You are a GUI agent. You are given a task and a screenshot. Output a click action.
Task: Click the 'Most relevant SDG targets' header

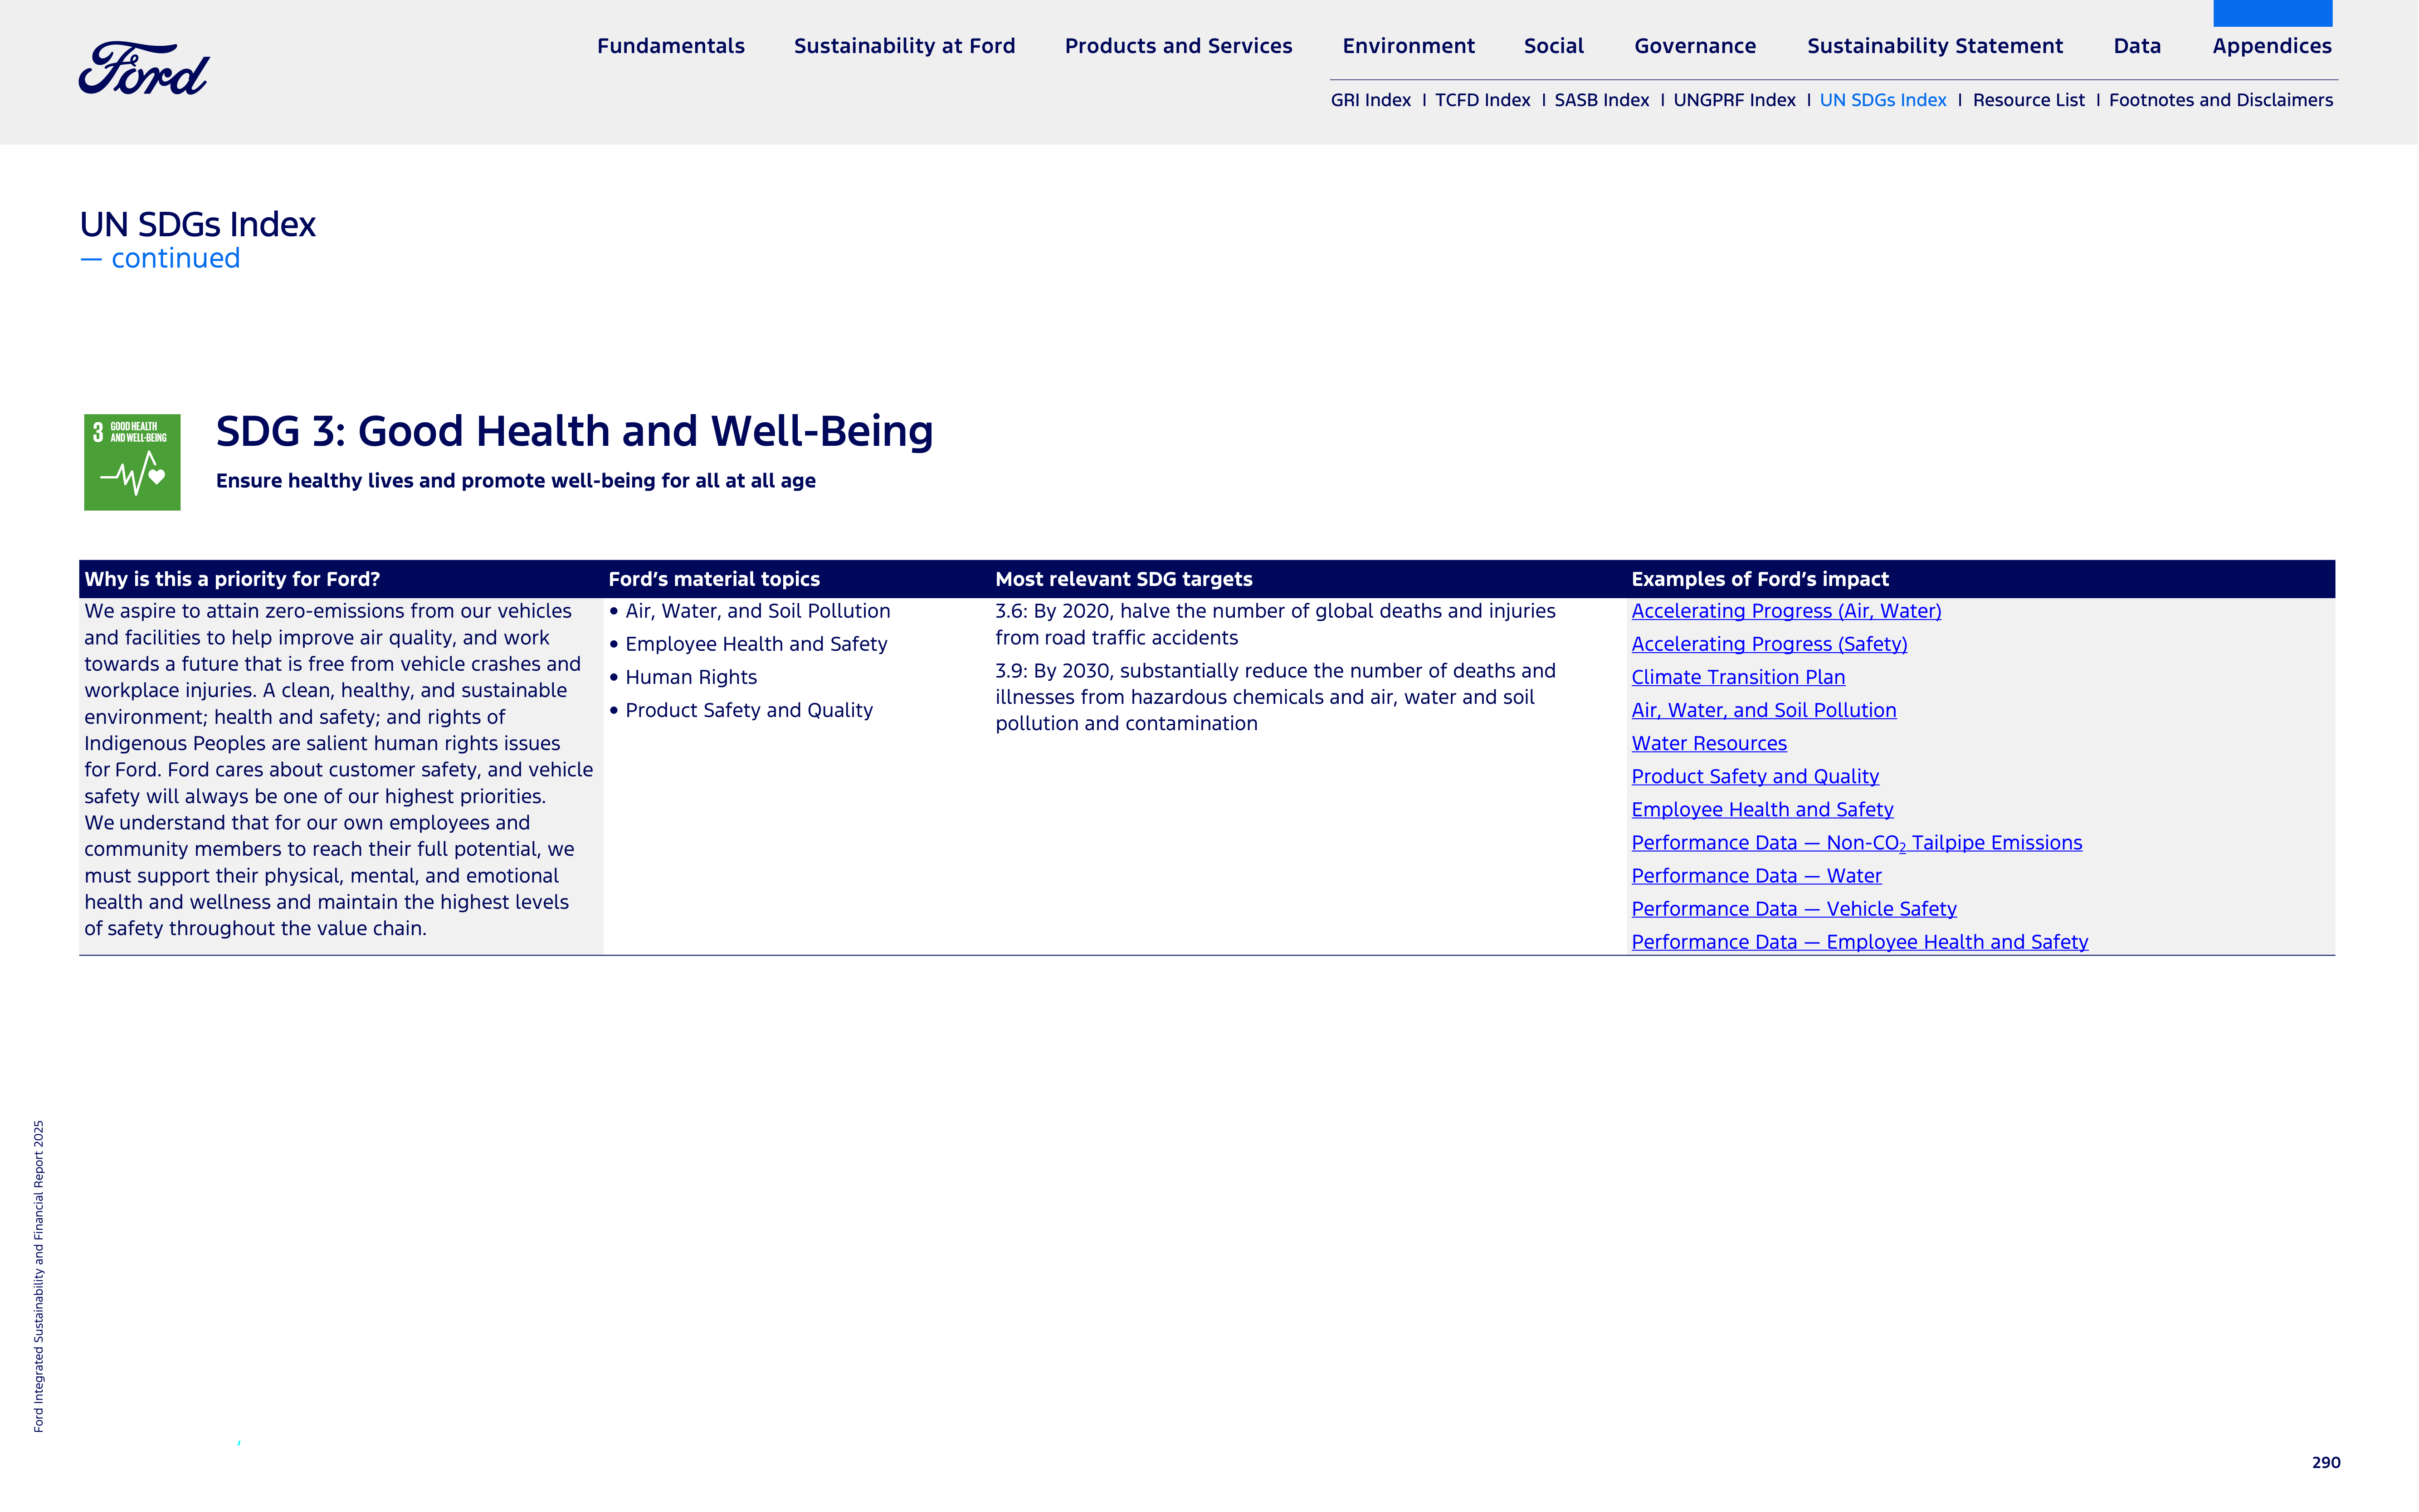1124,579
